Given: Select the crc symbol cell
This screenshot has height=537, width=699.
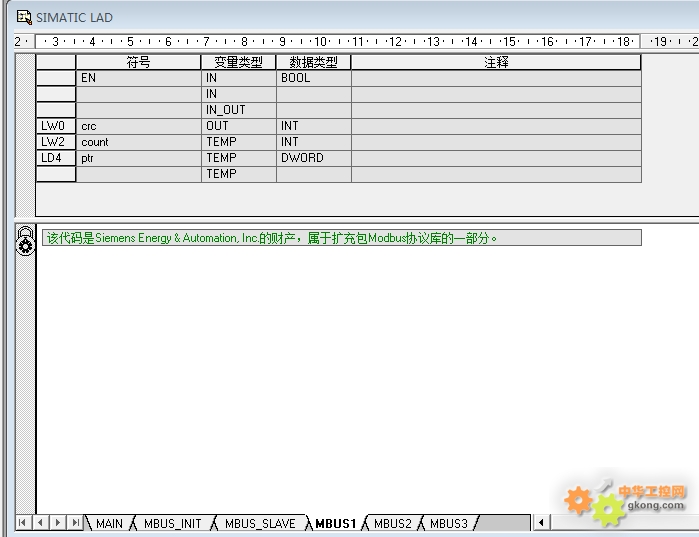Looking at the screenshot, I should tap(139, 126).
